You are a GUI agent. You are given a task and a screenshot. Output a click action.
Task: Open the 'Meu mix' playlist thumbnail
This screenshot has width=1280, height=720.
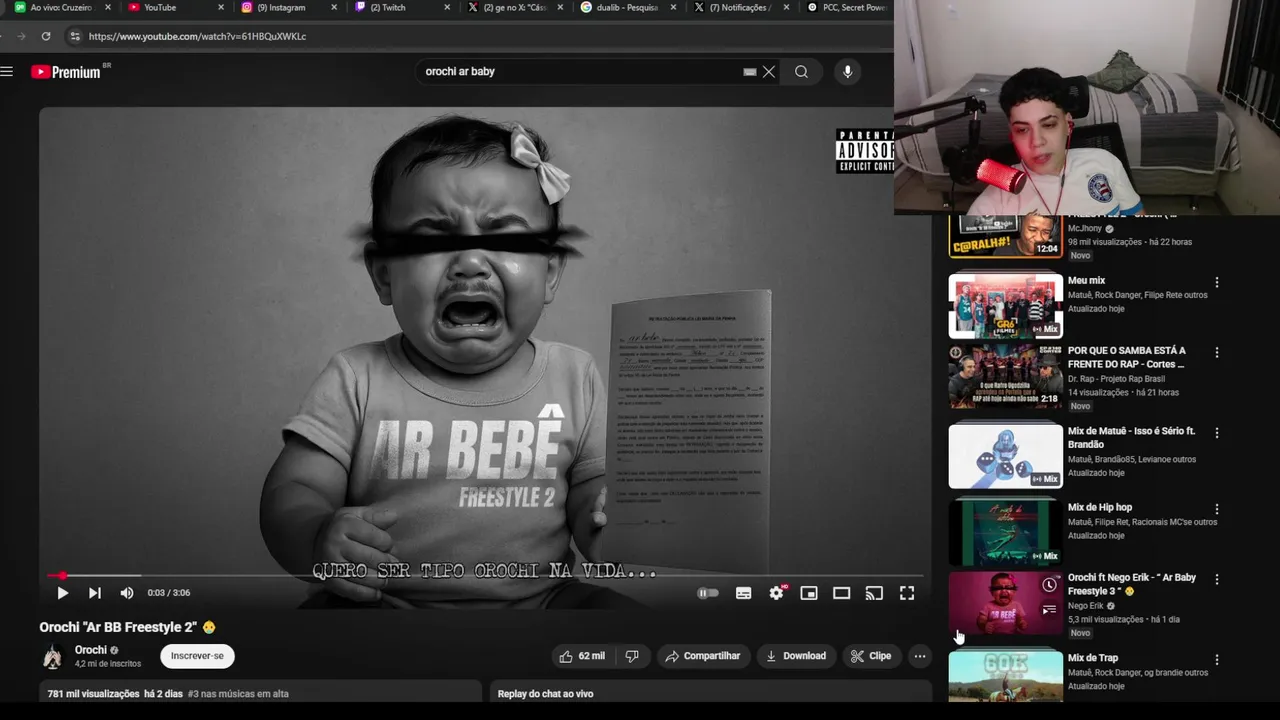point(1005,306)
